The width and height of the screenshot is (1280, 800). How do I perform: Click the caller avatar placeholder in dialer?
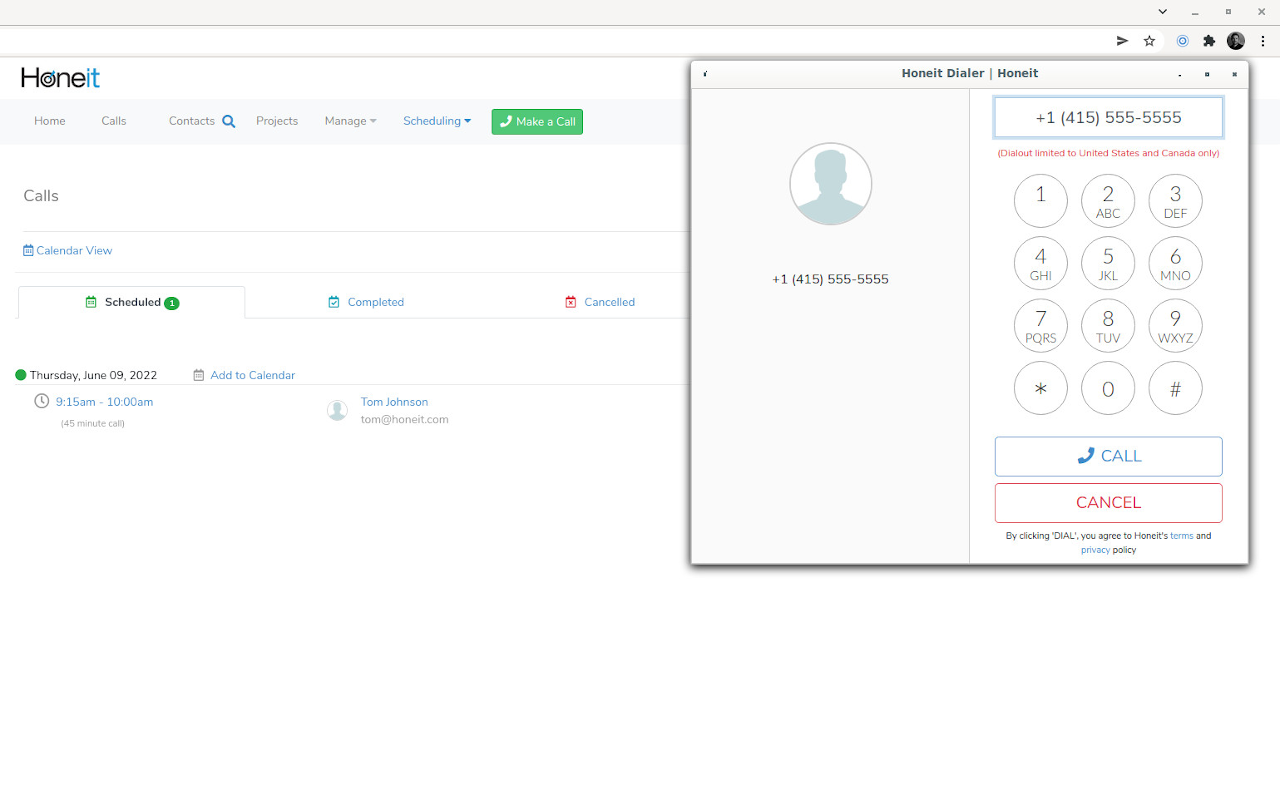[830, 184]
